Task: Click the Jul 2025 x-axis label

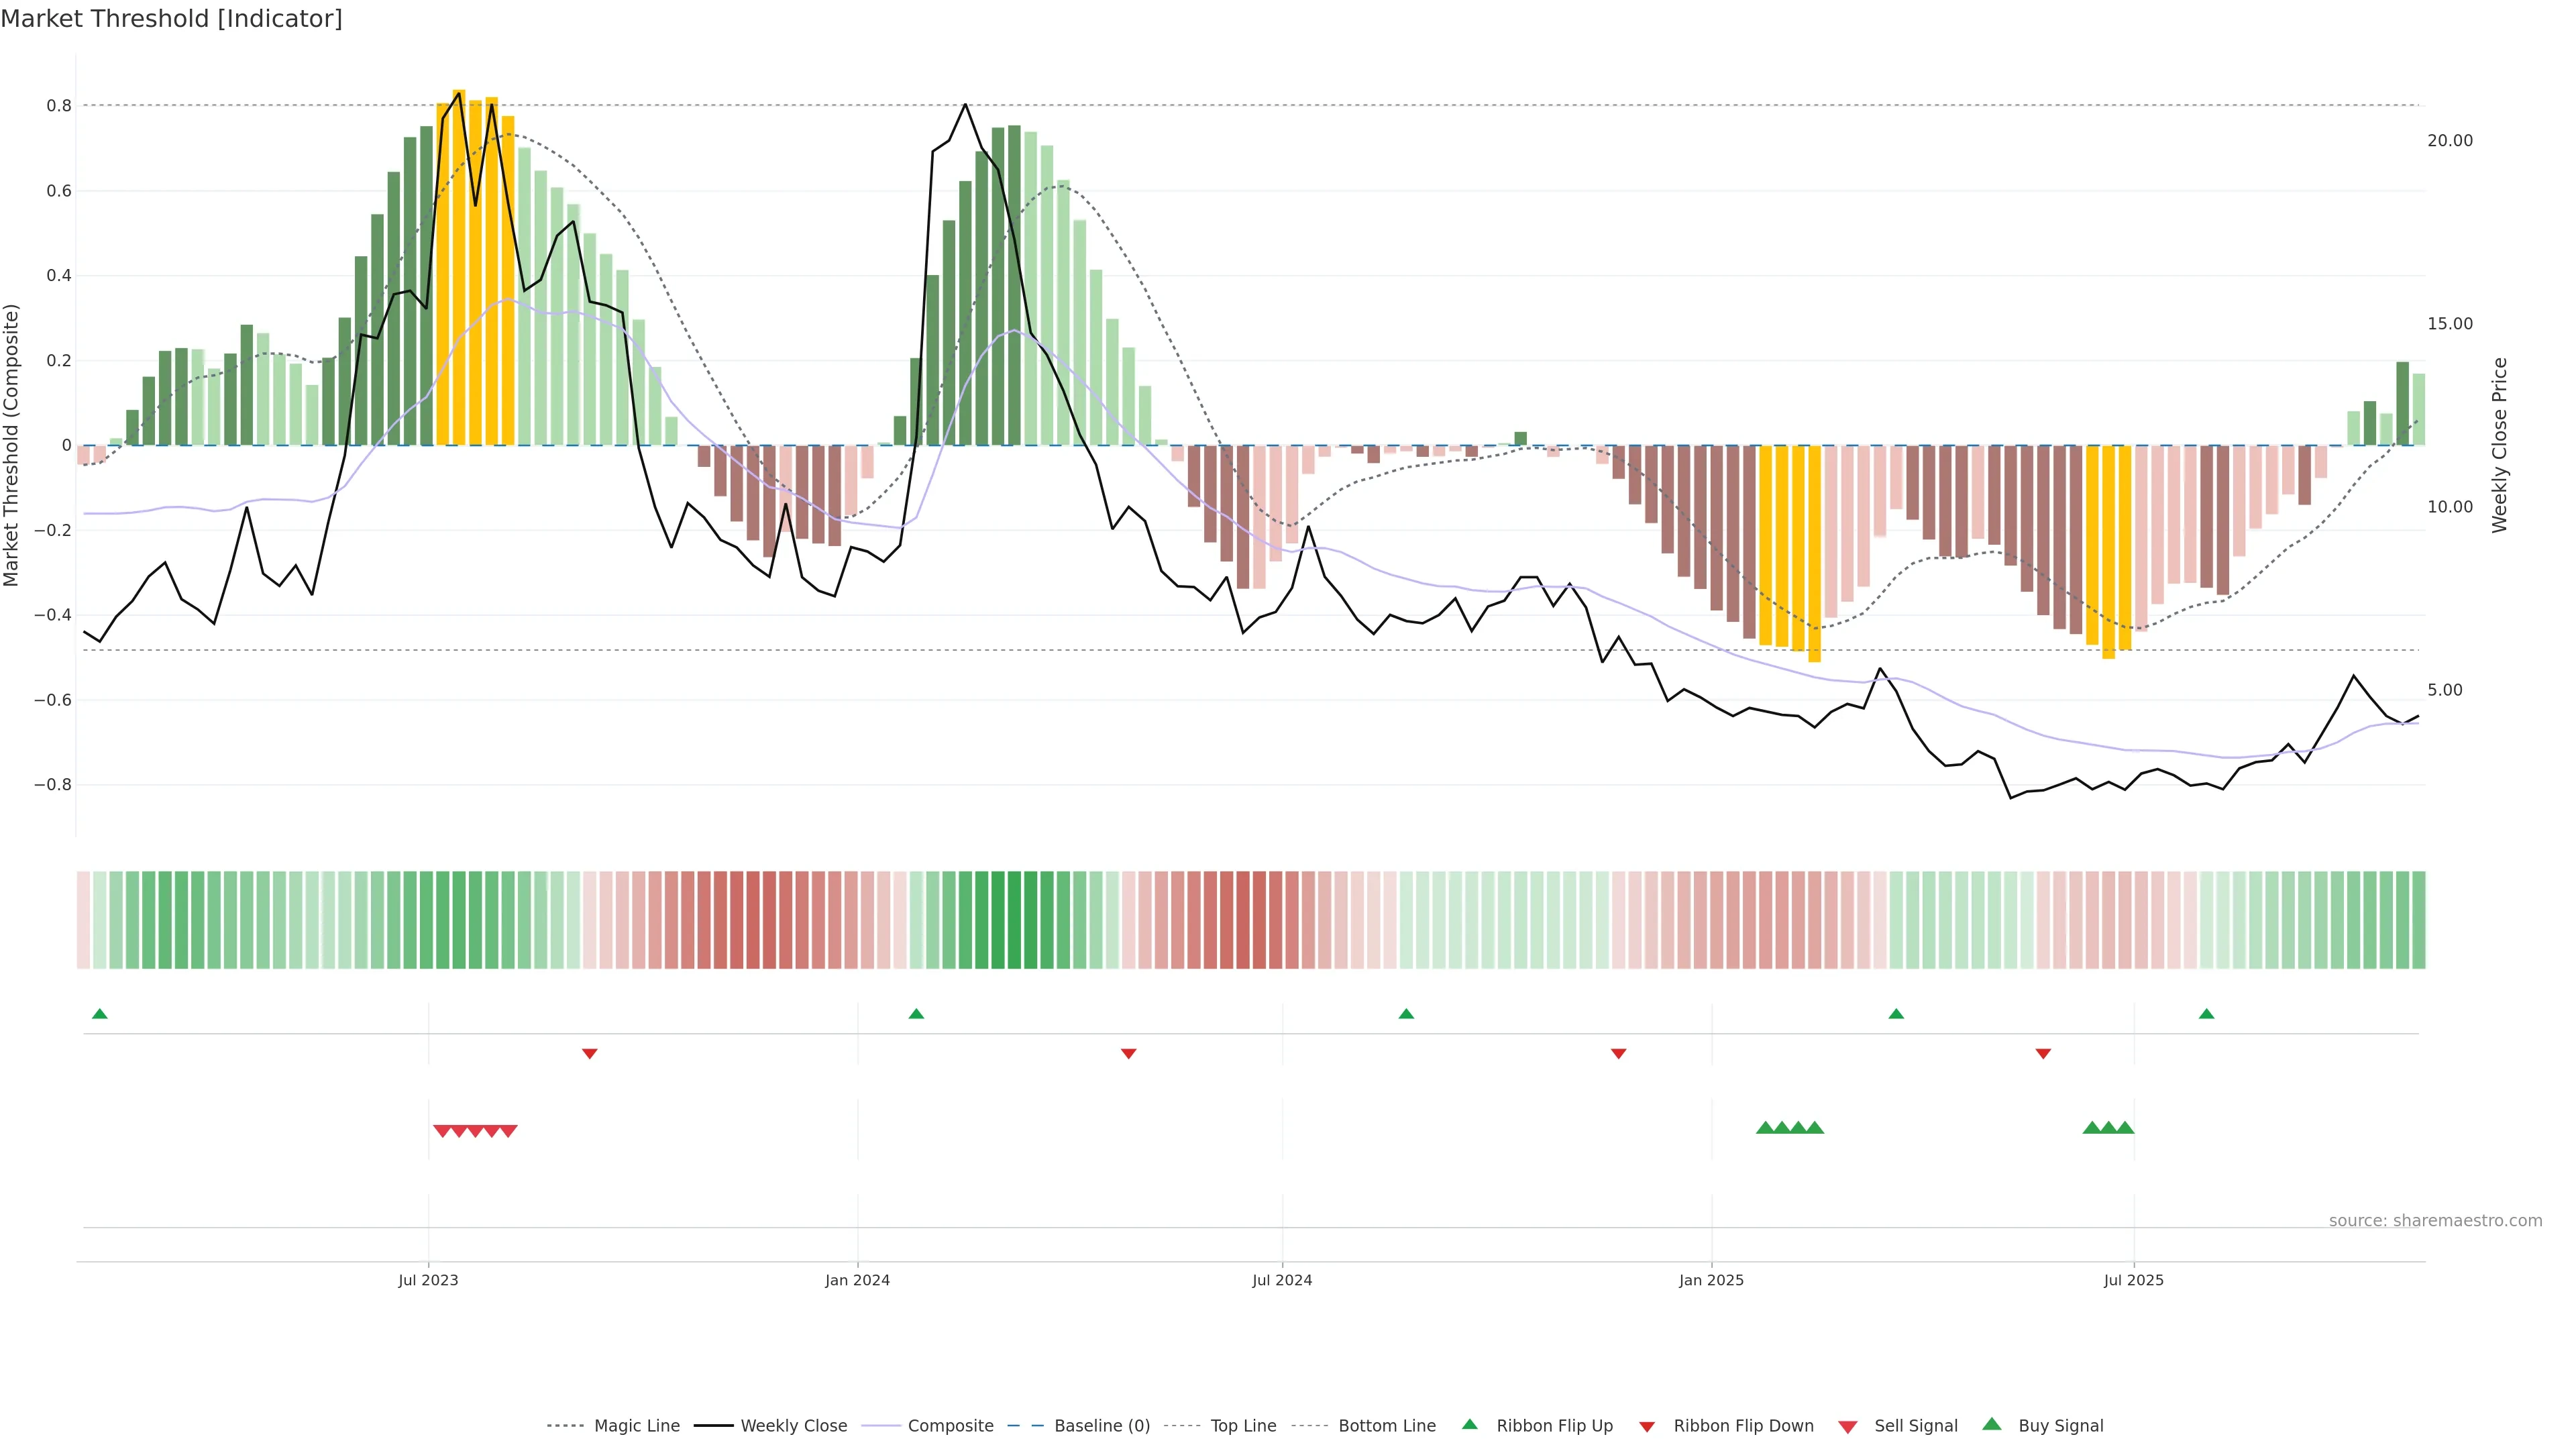Action: pyautogui.click(x=2133, y=1280)
